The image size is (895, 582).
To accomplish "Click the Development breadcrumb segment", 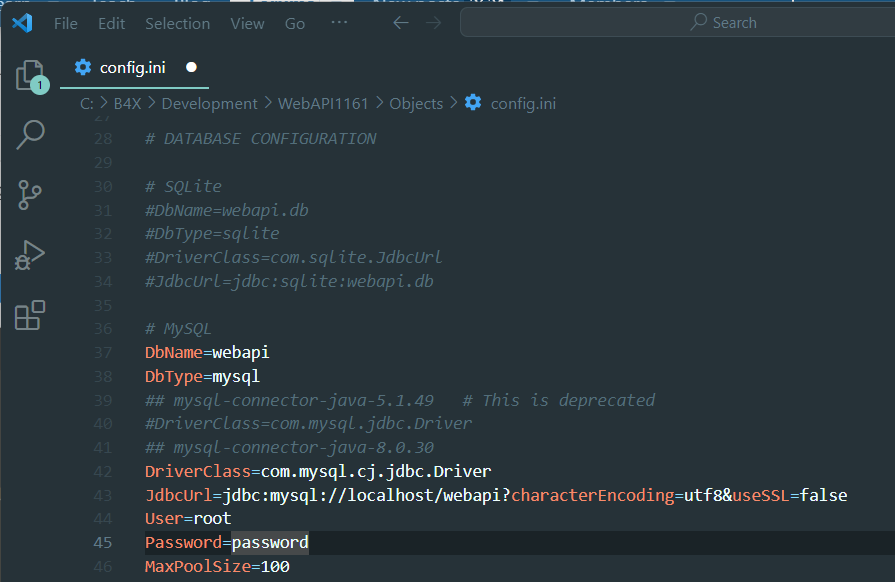I will (209, 103).
